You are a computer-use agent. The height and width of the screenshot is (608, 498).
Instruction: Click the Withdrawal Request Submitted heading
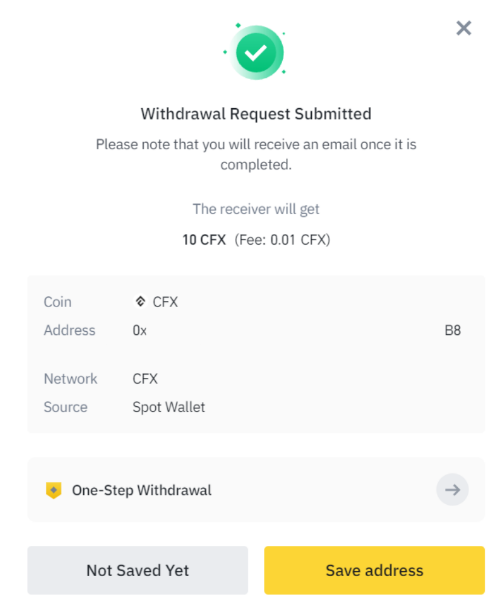click(x=256, y=114)
